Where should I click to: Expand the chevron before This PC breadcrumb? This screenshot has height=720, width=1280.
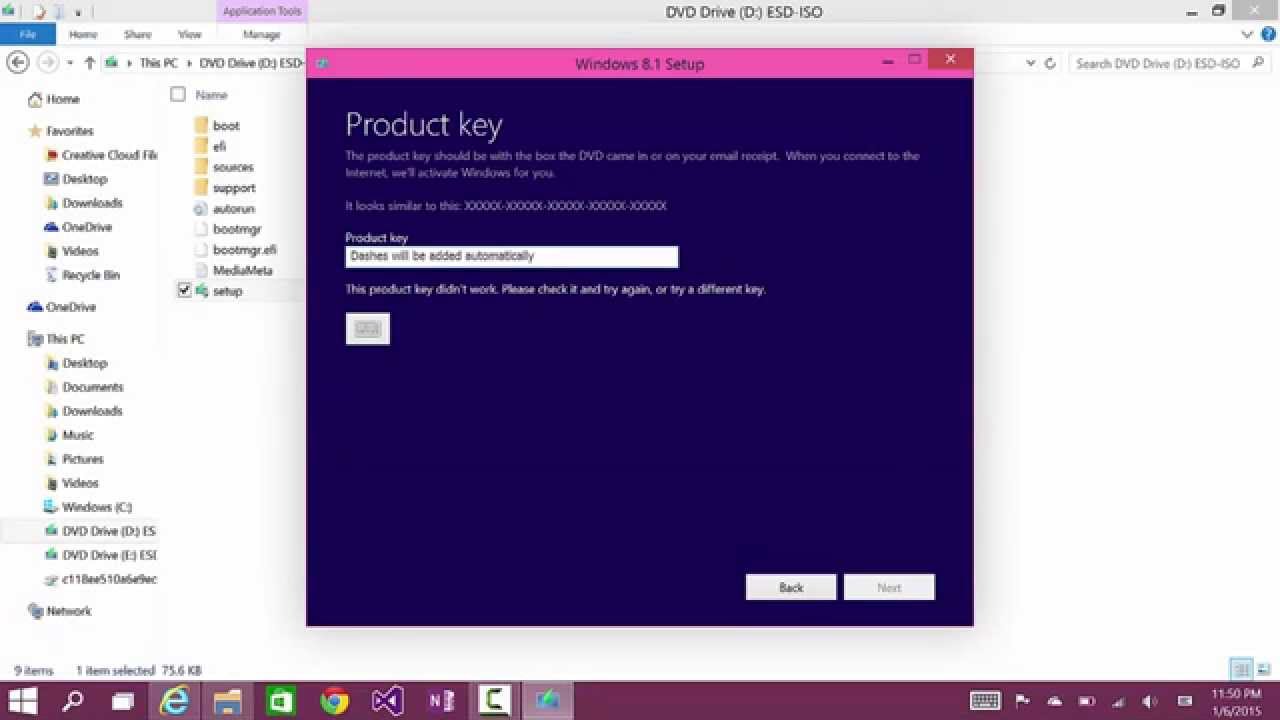[129, 63]
